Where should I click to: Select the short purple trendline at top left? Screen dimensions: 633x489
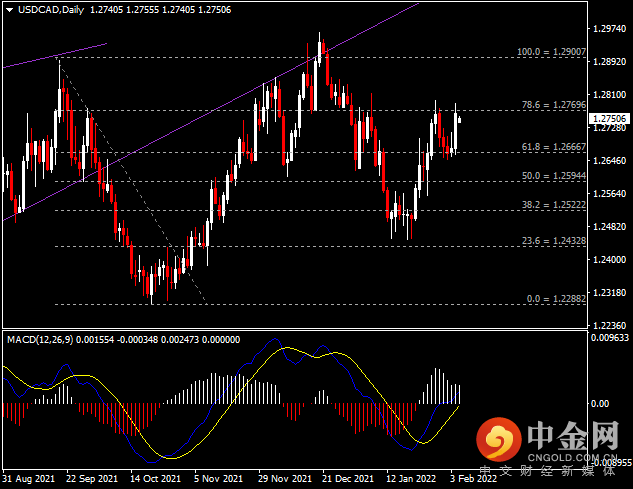tap(54, 56)
